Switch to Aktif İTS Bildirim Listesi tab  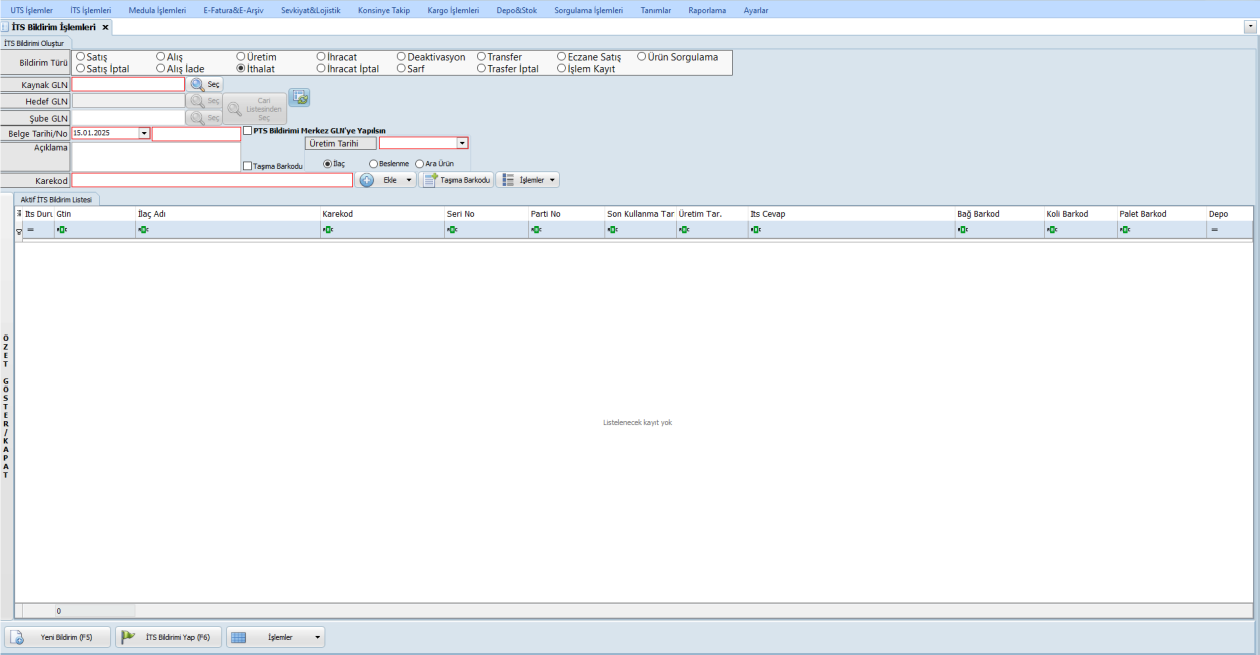coord(56,199)
